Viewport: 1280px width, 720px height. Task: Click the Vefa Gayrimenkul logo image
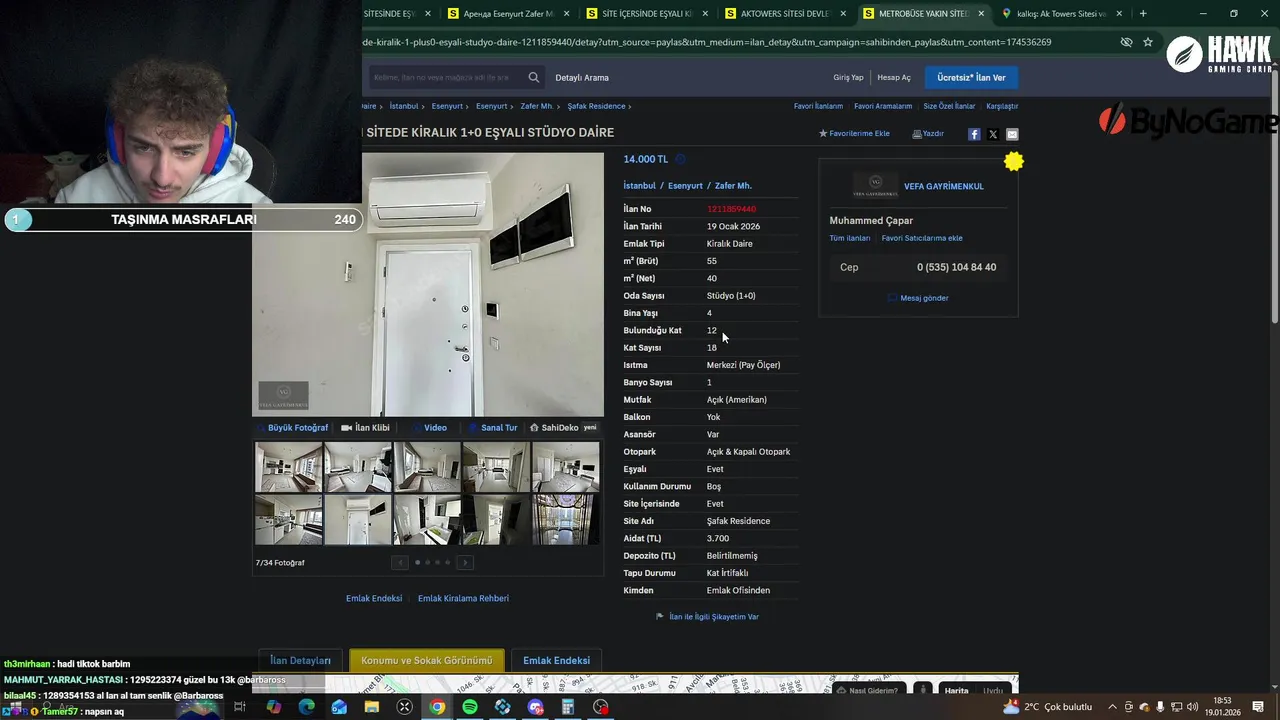(x=875, y=186)
